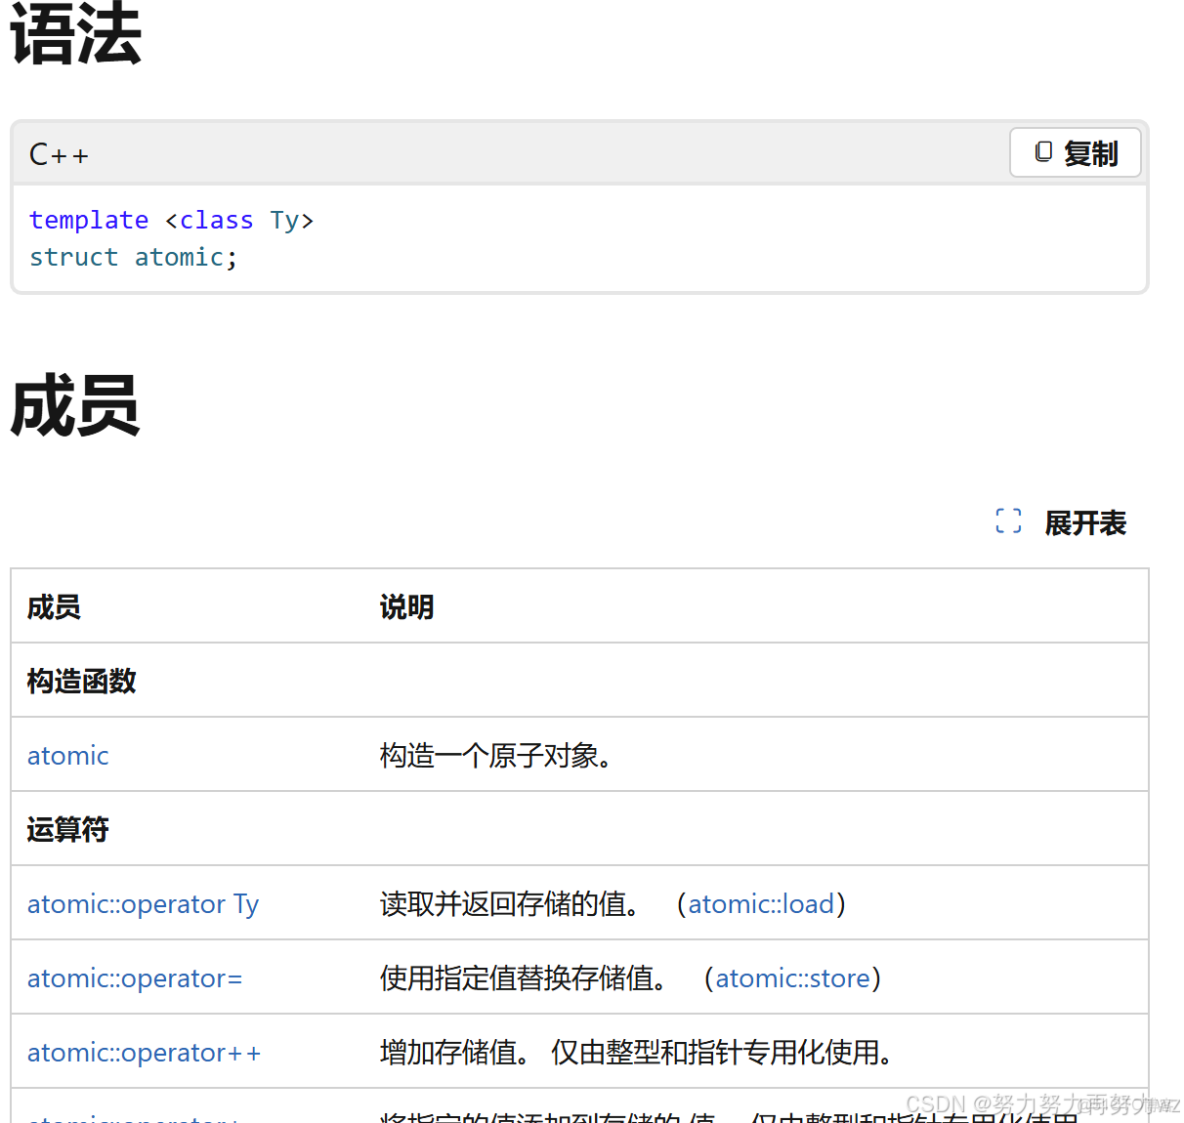
Task: Click the atomic::load reference link
Action: [761, 903]
